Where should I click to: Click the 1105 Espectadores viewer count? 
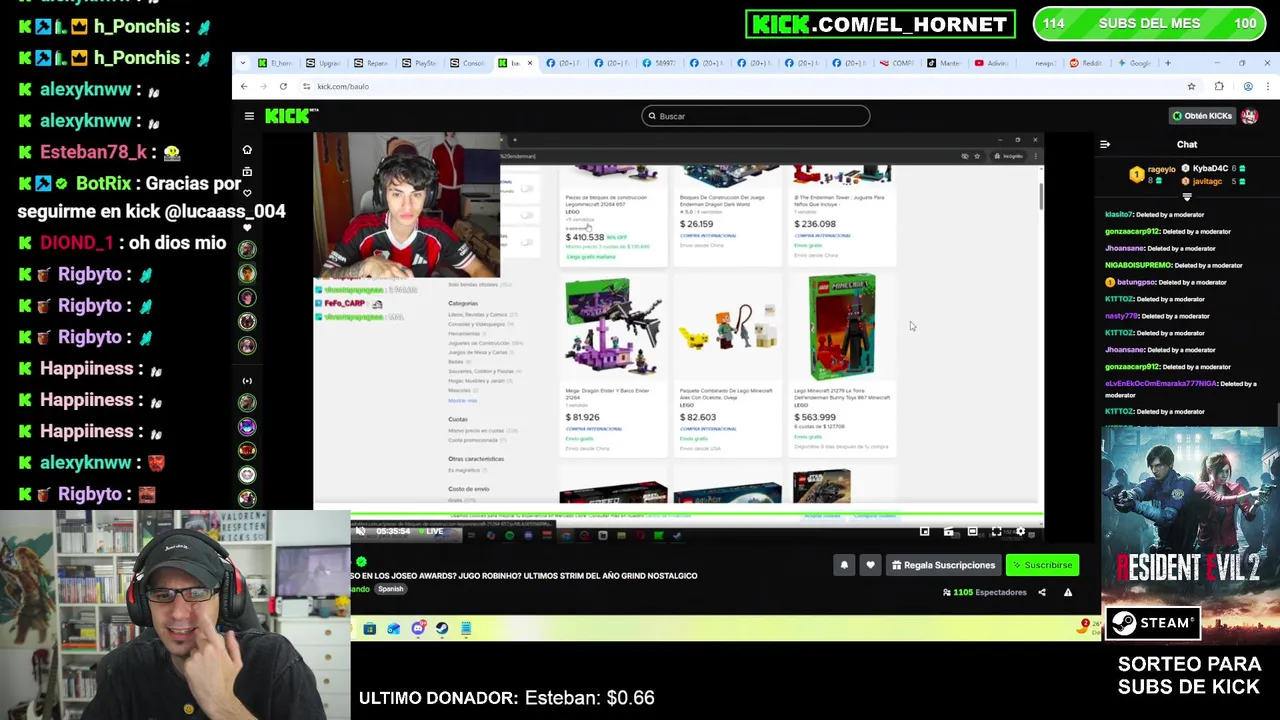[984, 592]
